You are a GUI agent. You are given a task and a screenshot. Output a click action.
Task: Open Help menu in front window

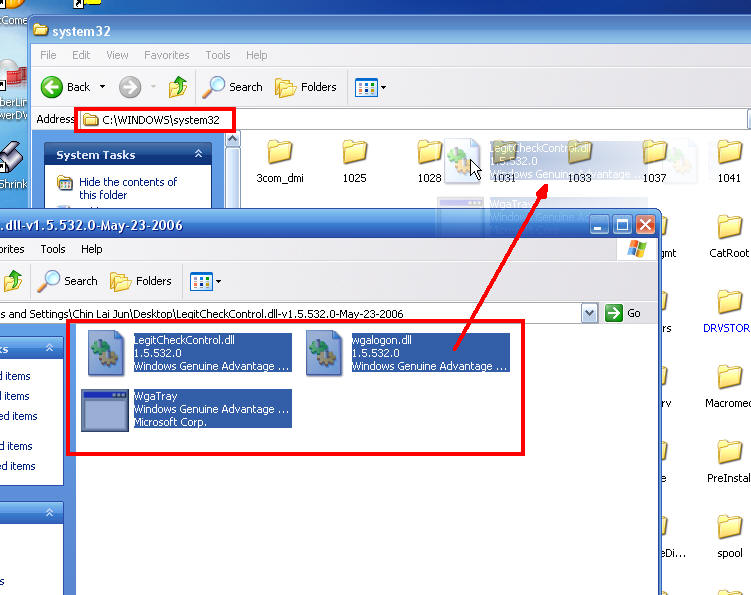pos(91,249)
